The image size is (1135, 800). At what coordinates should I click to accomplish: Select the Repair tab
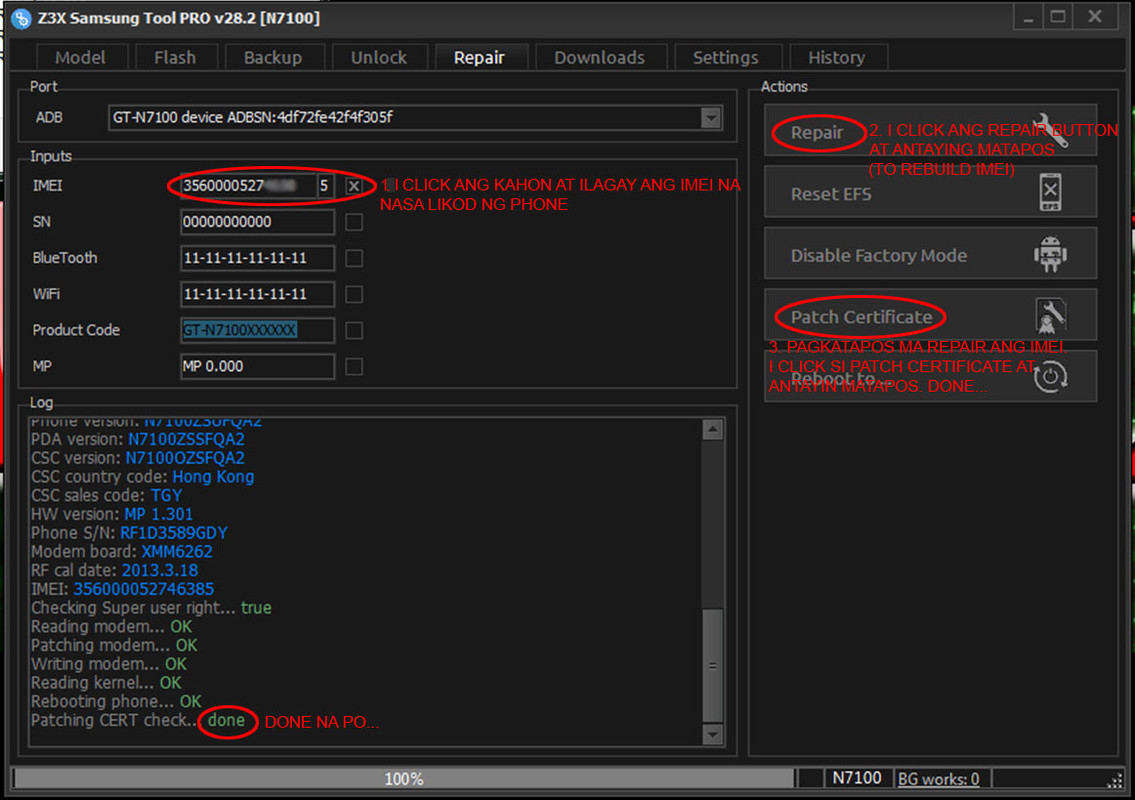(479, 58)
